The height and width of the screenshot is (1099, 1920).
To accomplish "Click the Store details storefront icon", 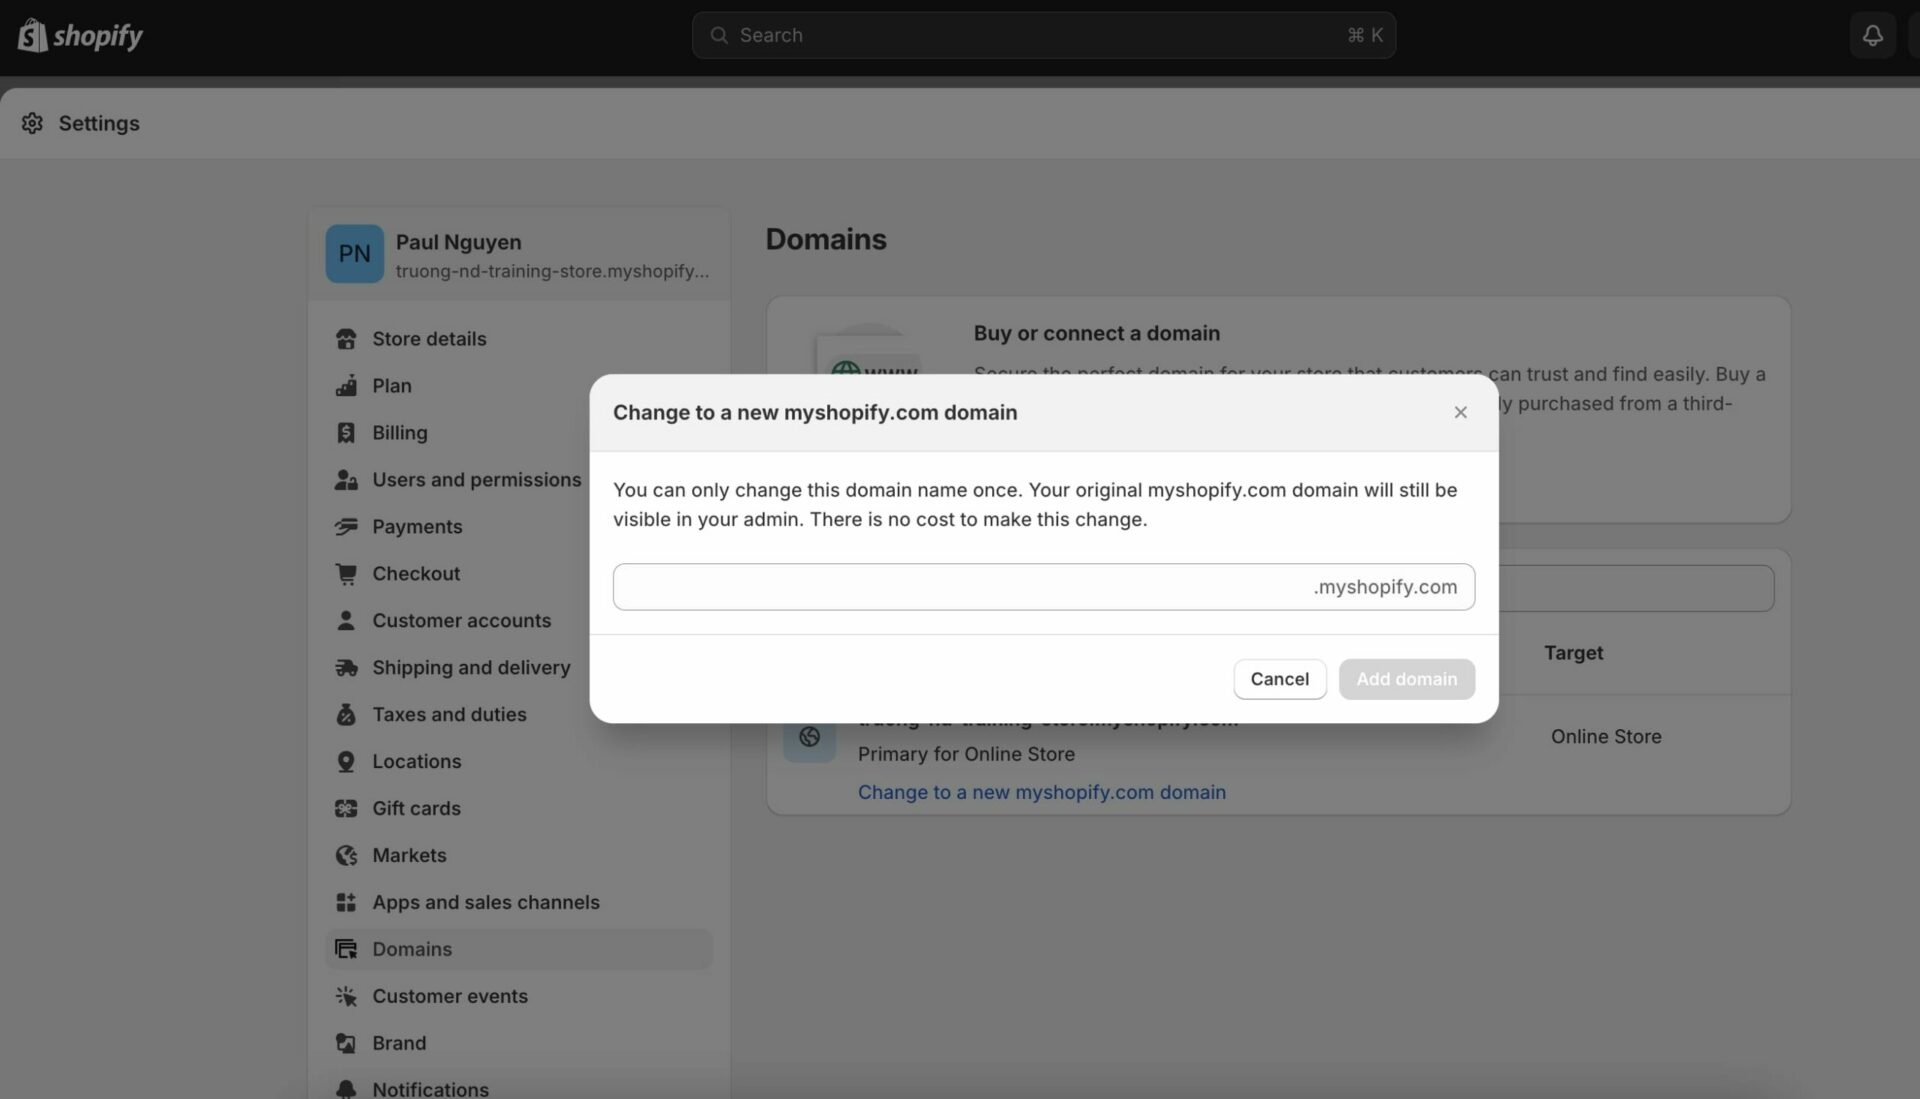I will (x=346, y=339).
